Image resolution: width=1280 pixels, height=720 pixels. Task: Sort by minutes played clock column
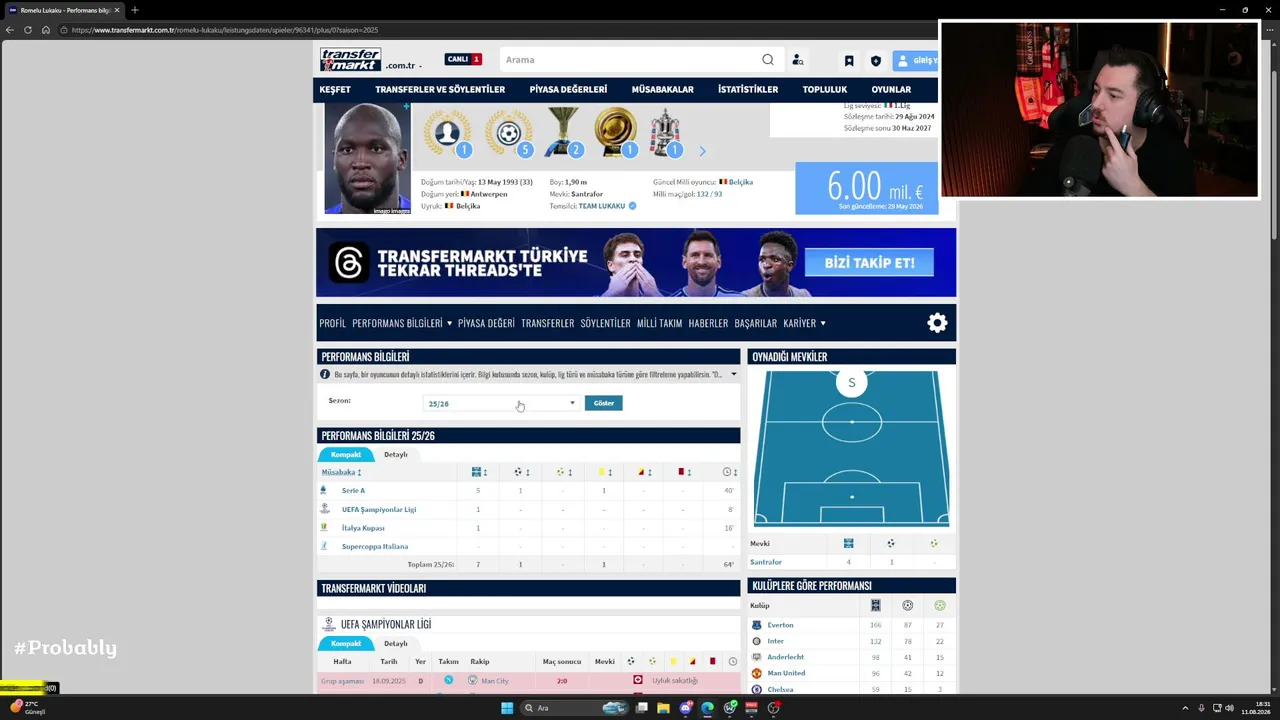click(x=730, y=472)
